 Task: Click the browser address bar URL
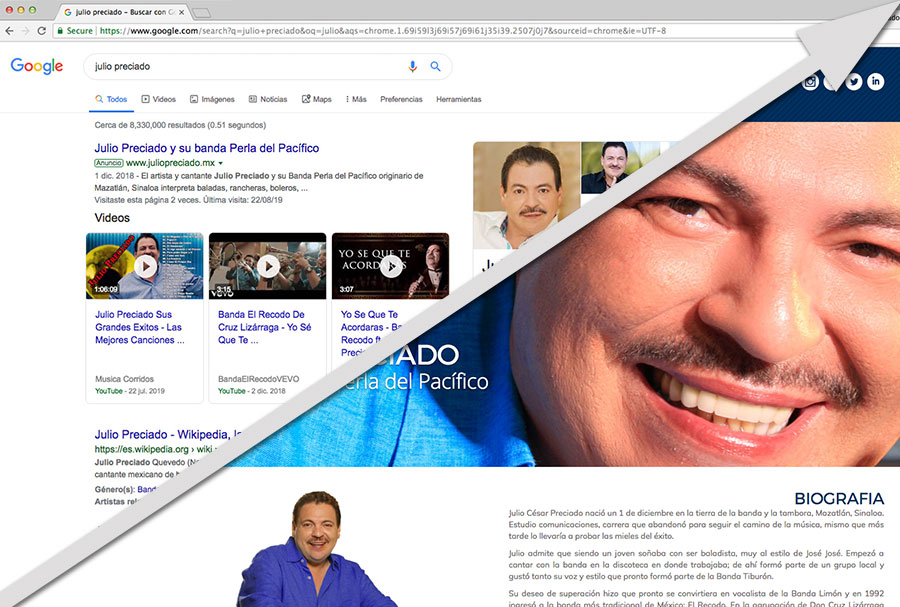click(383, 31)
